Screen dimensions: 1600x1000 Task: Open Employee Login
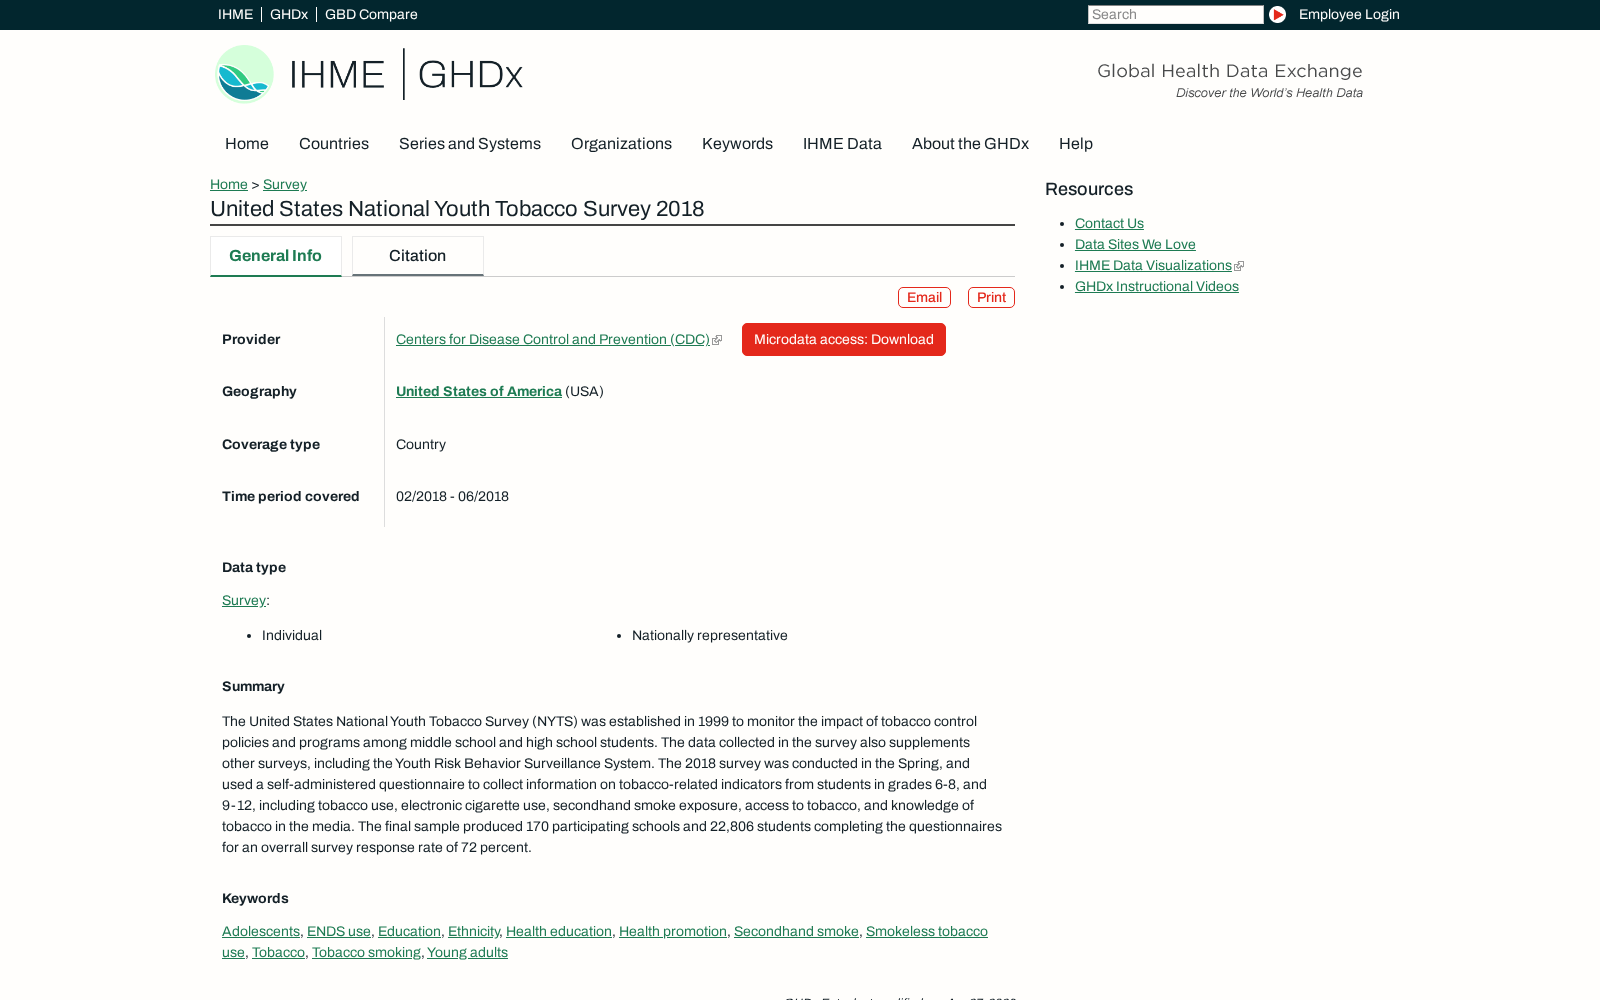1349,14
